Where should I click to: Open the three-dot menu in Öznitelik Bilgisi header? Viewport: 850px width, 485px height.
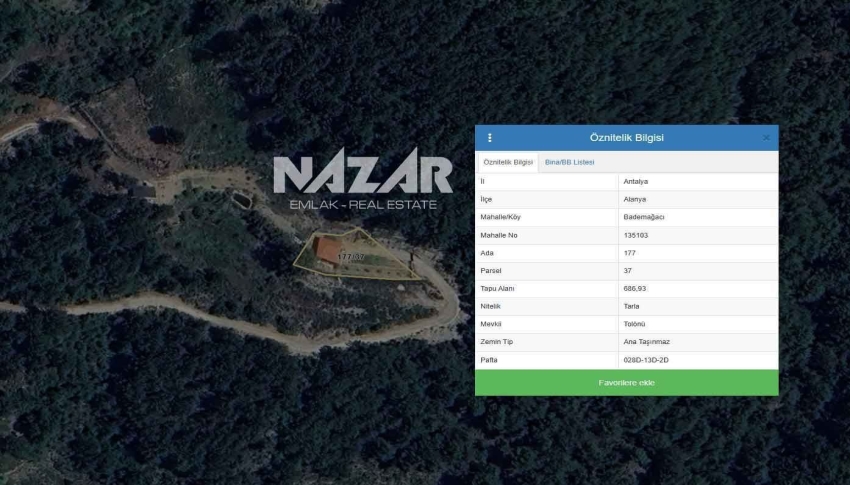(490, 138)
